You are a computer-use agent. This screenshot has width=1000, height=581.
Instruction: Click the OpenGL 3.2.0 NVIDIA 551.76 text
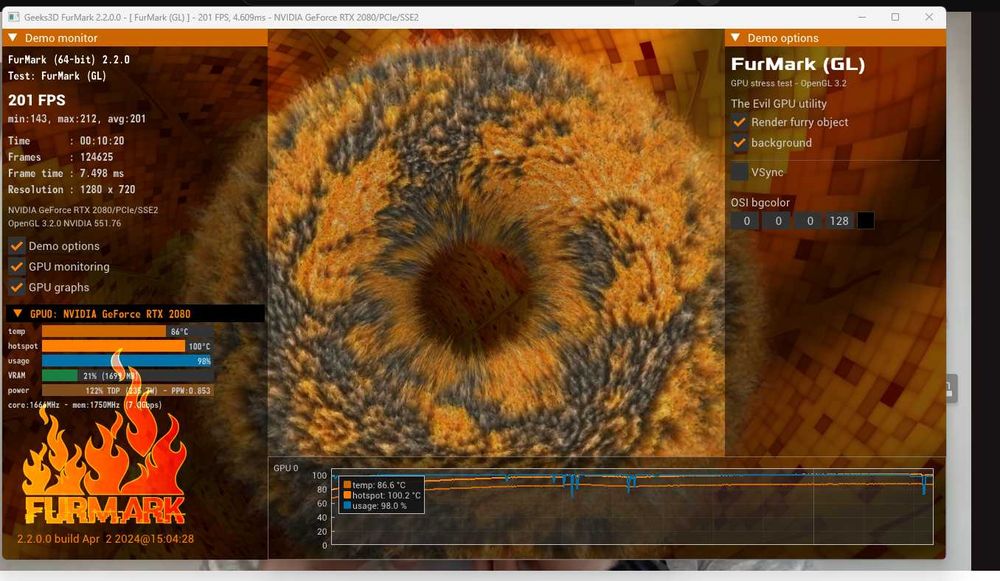click(x=64, y=223)
